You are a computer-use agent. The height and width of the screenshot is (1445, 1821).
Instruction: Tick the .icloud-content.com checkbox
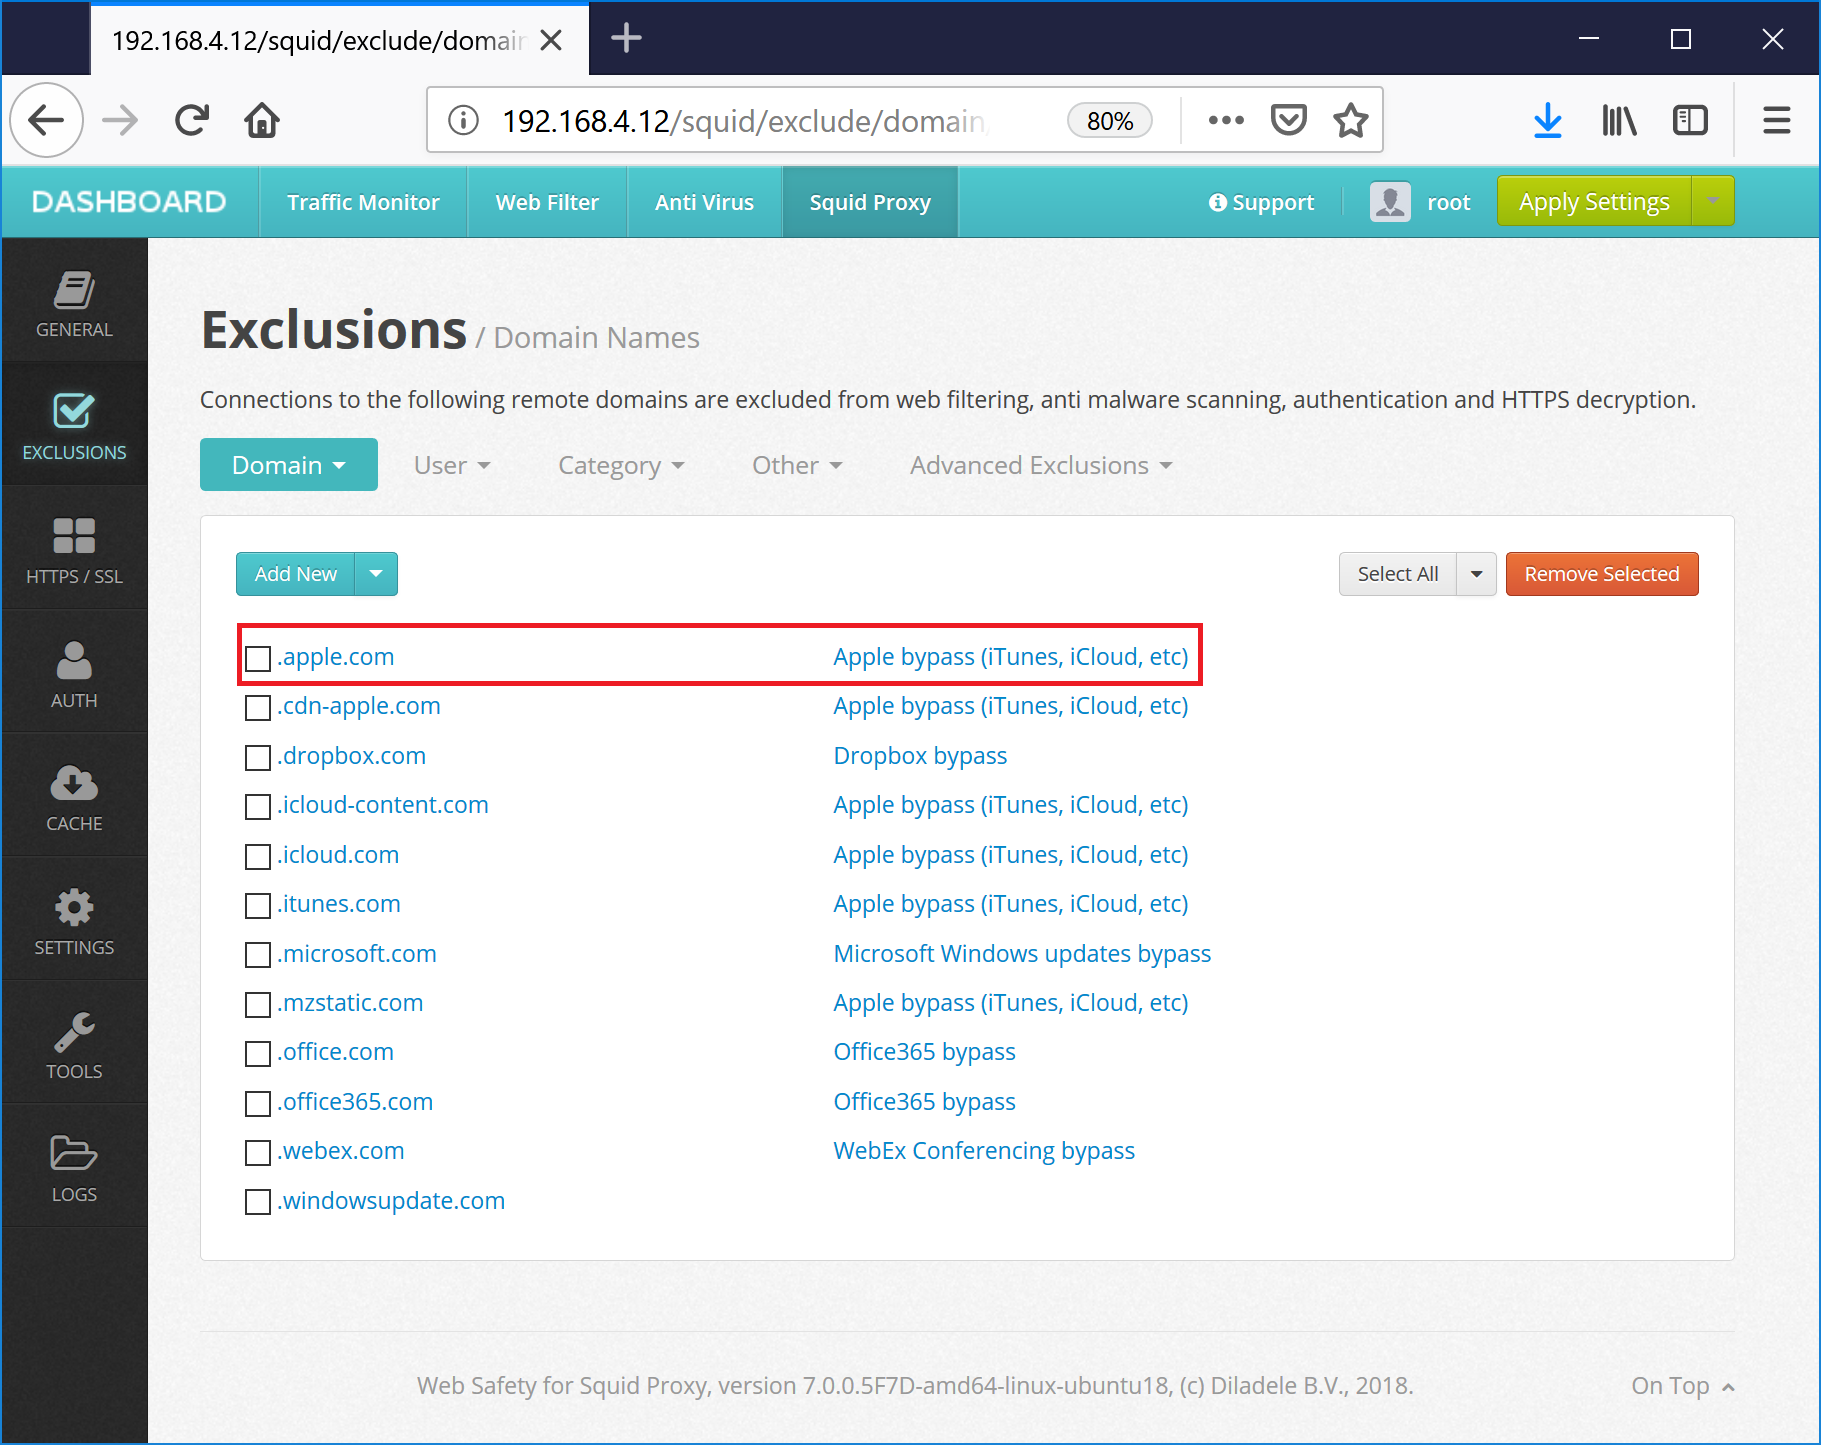[258, 807]
